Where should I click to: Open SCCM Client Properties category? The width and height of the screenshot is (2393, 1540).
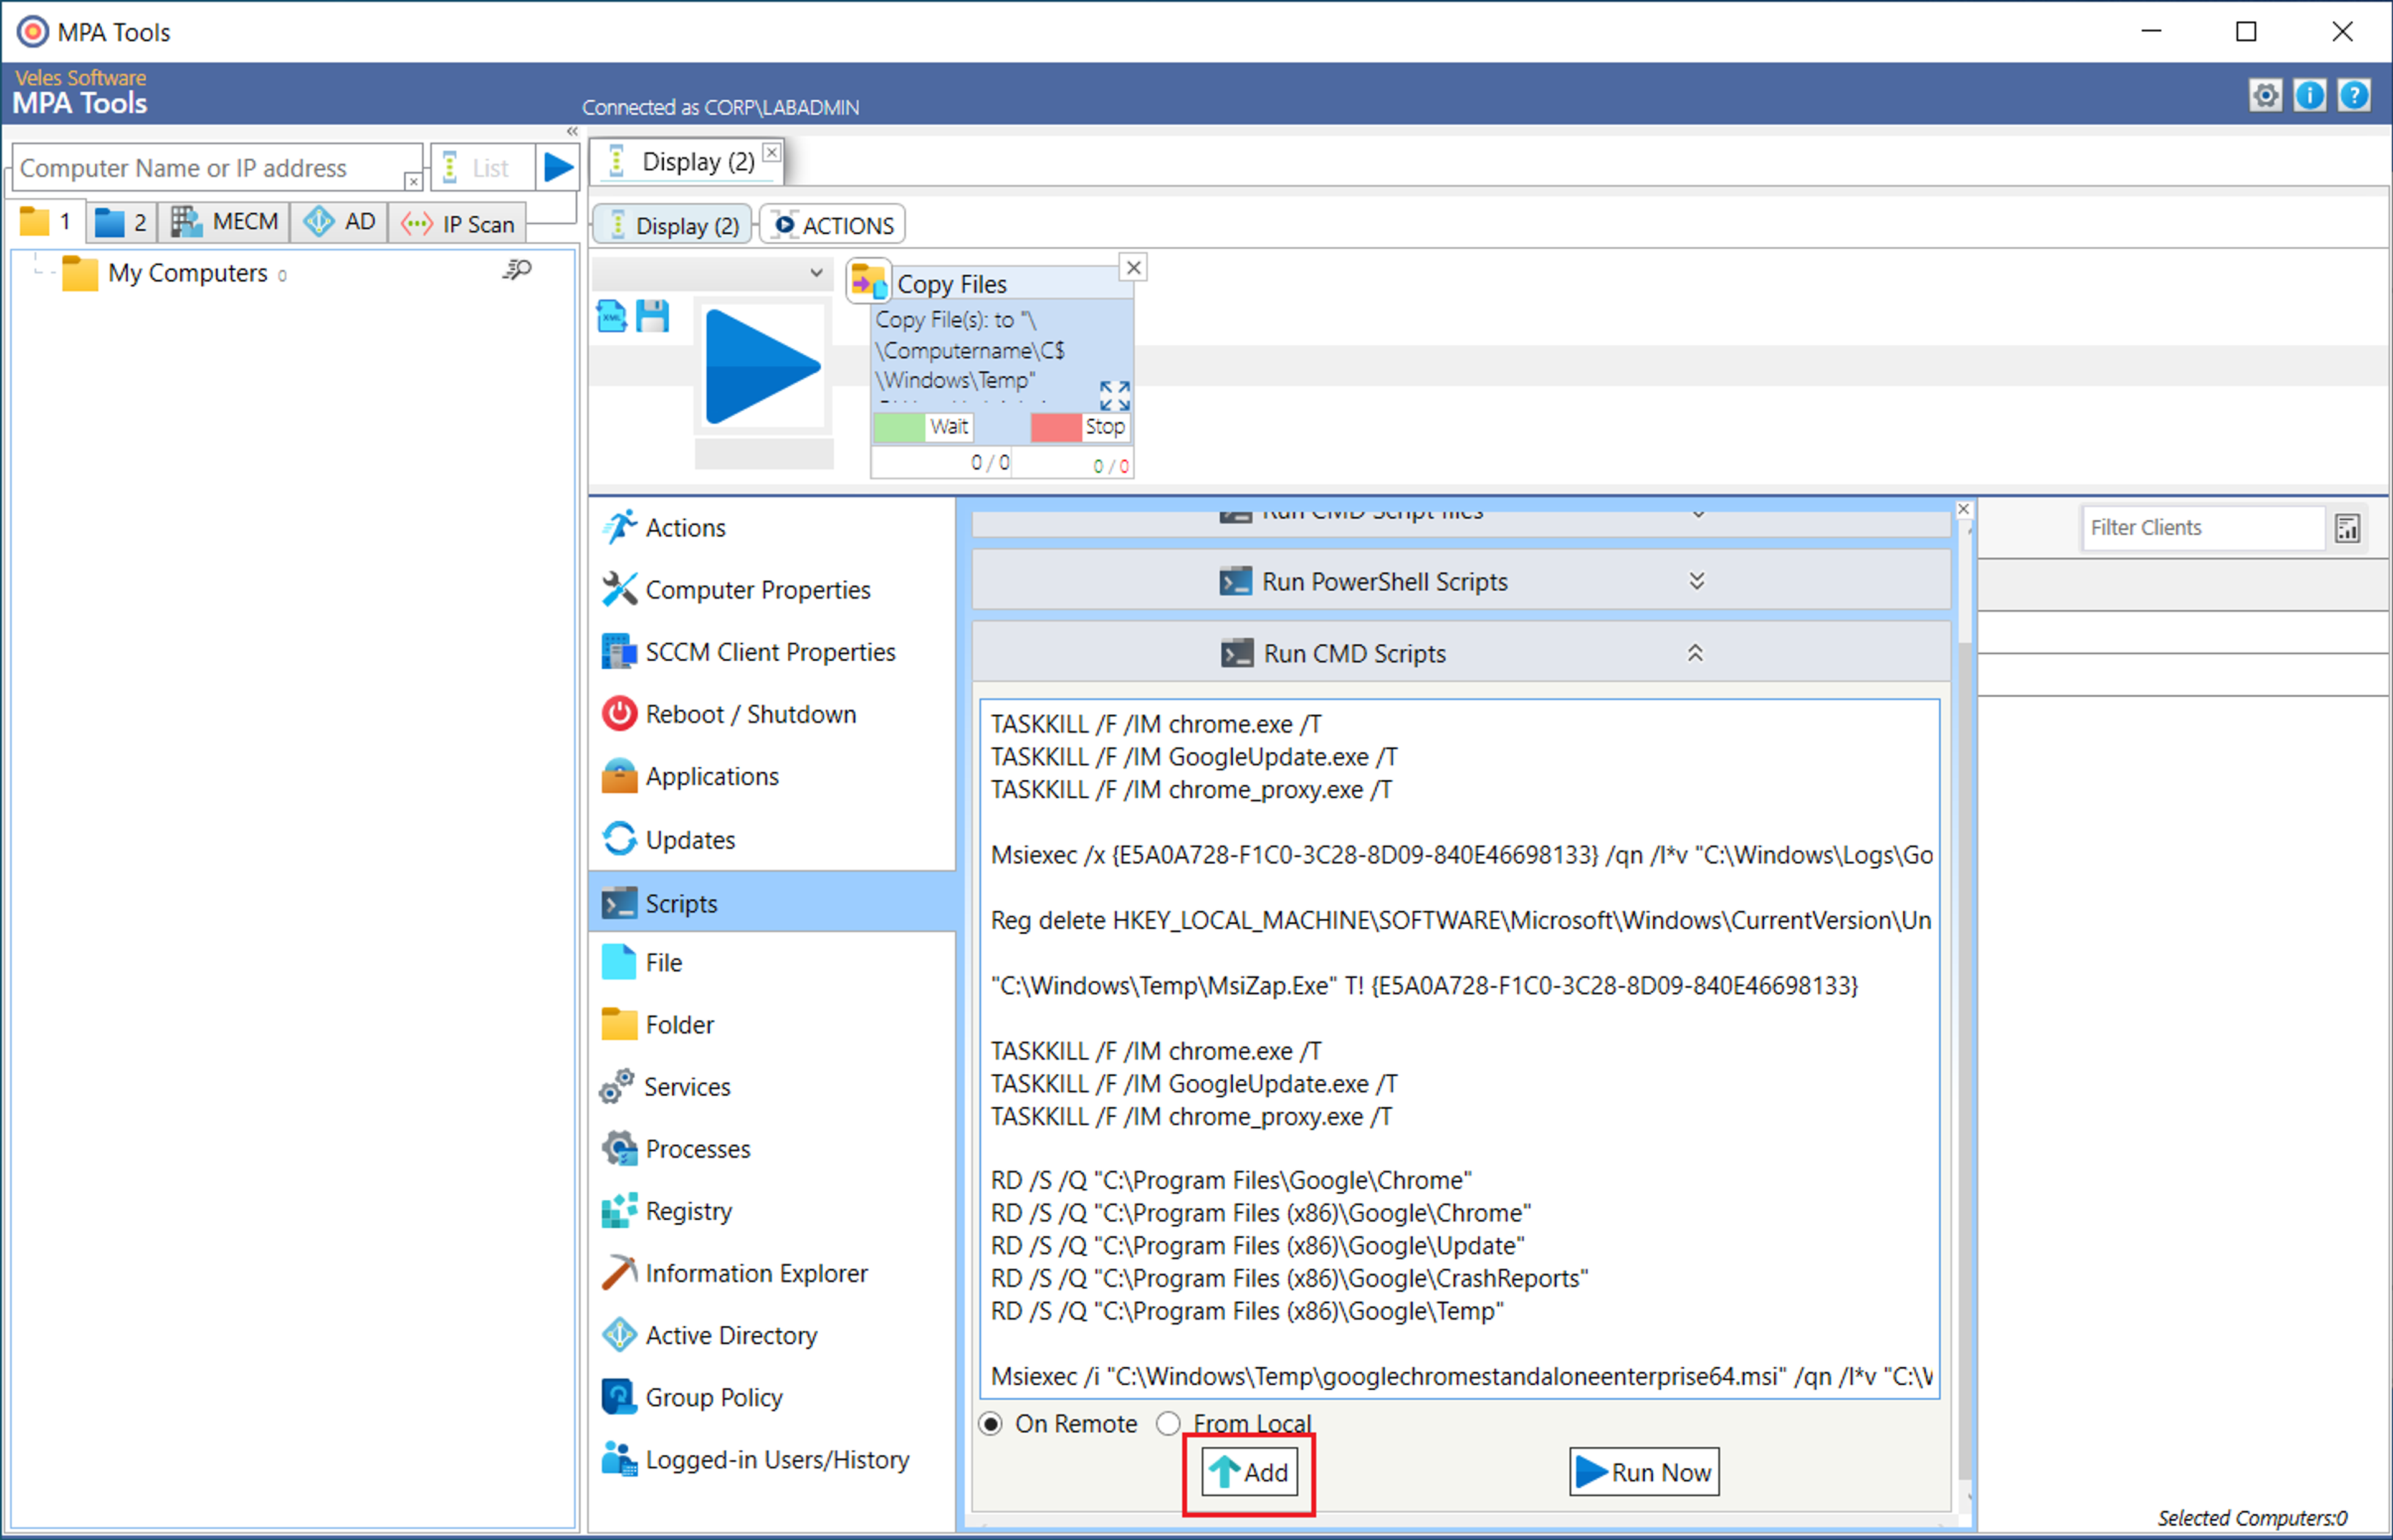pos(772,652)
